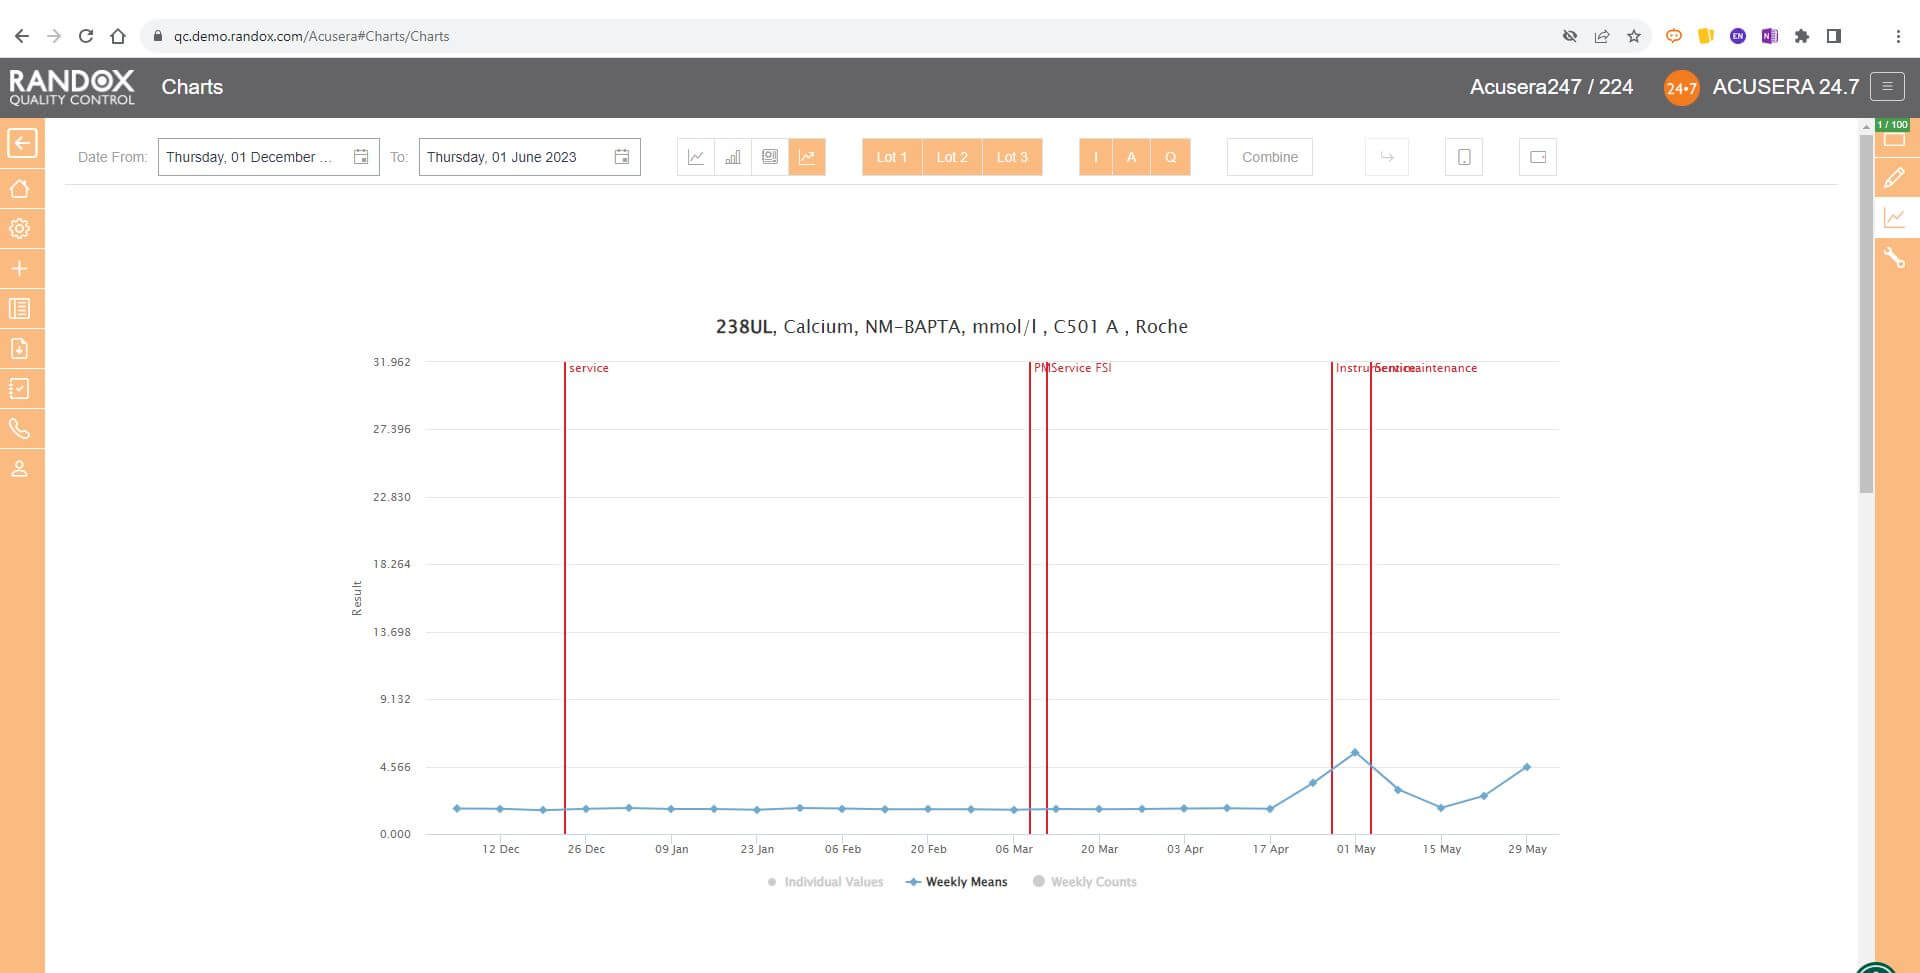Image resolution: width=1920 pixels, height=973 pixels.
Task: Open the Date From calendar picker
Action: (x=361, y=157)
